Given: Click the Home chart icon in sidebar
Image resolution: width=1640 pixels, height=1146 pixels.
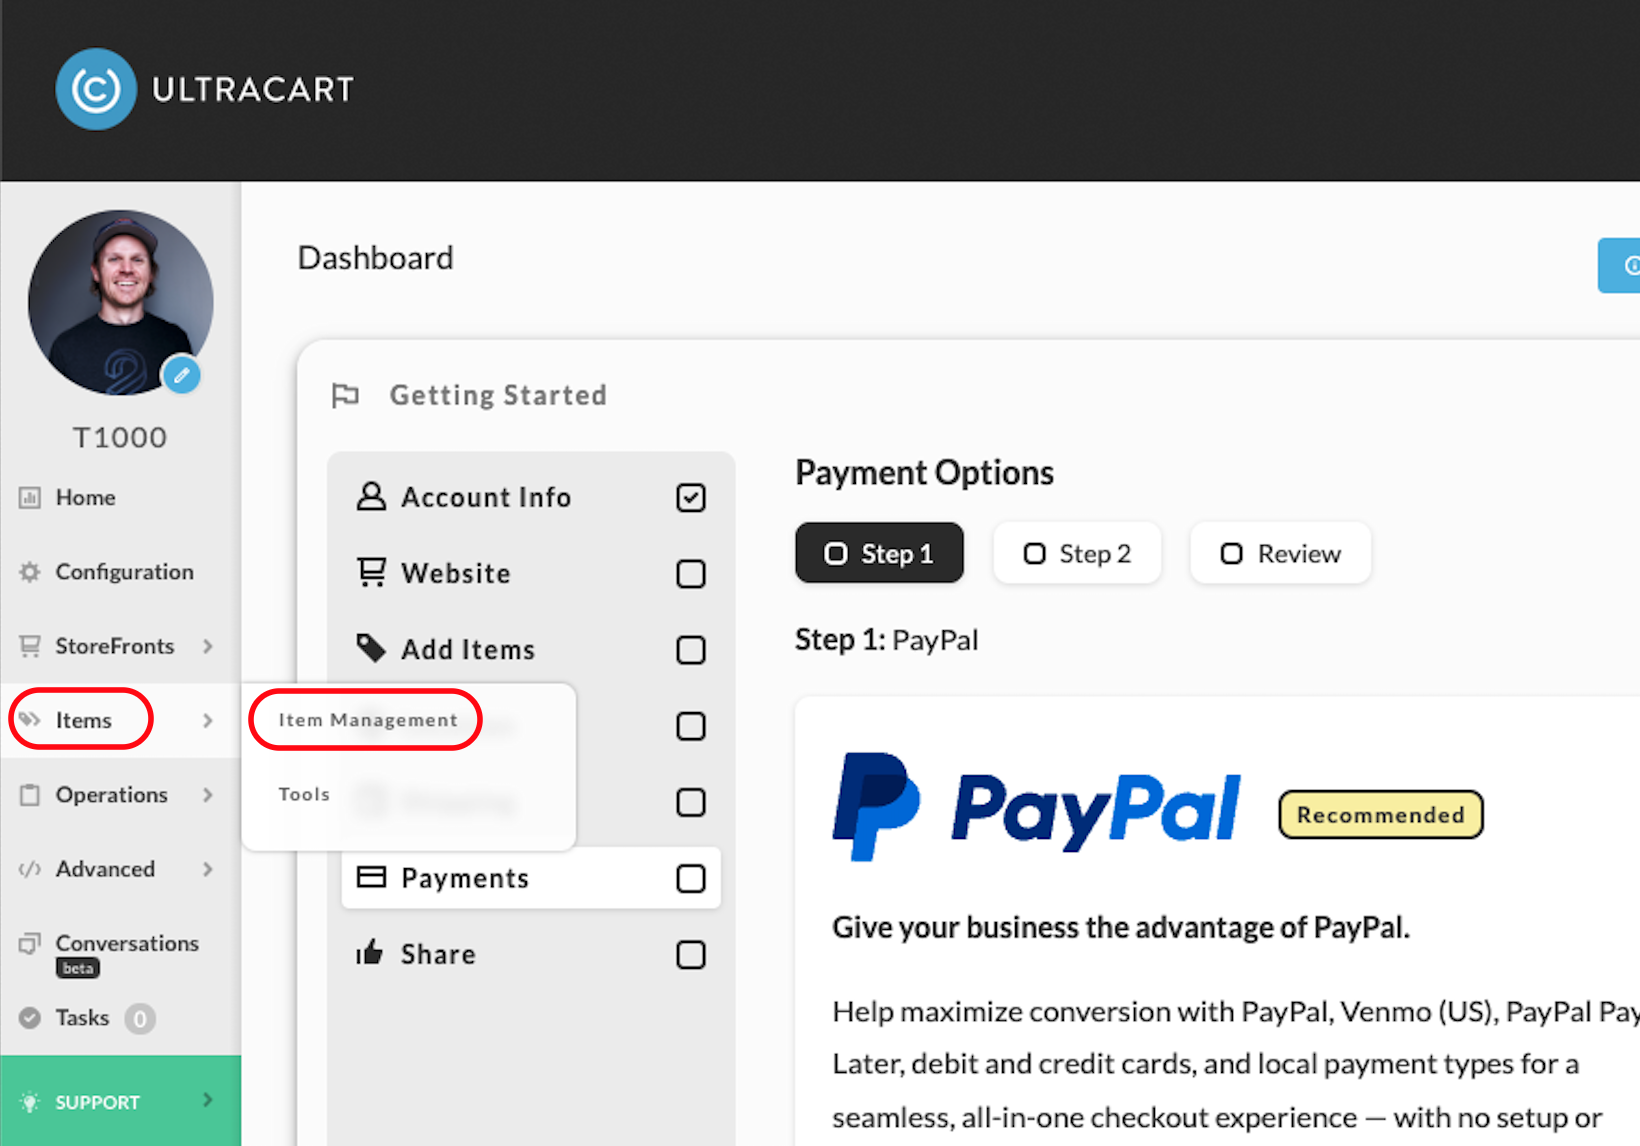Looking at the screenshot, I should coord(30,497).
